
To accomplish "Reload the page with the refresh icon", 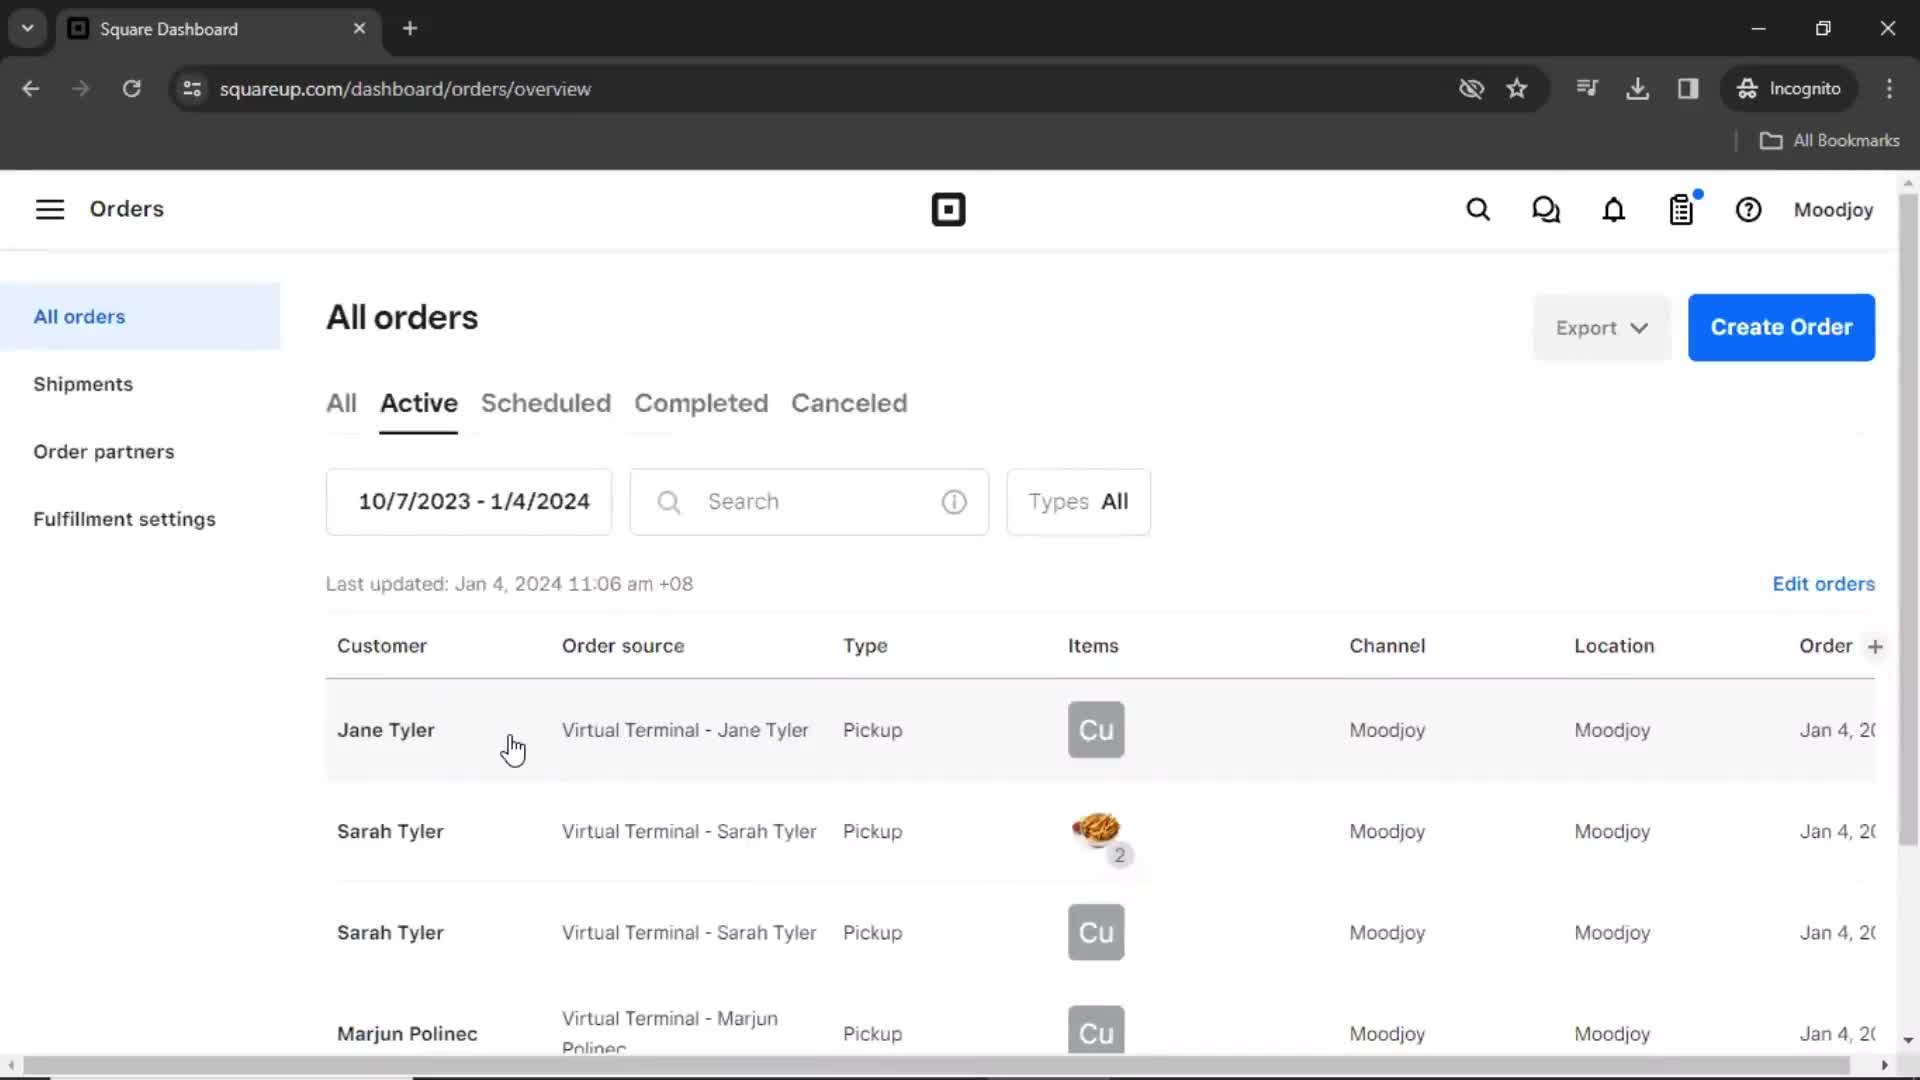I will pyautogui.click(x=132, y=89).
